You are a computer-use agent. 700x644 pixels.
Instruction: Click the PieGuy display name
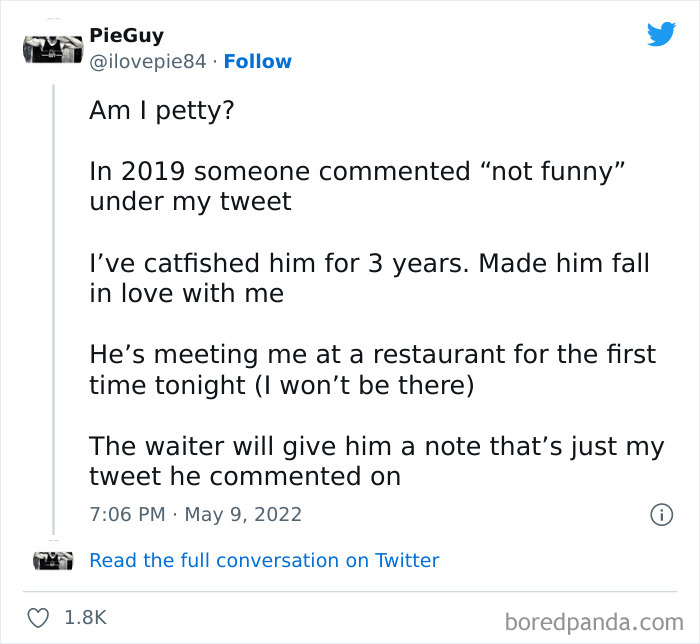[x=127, y=36]
